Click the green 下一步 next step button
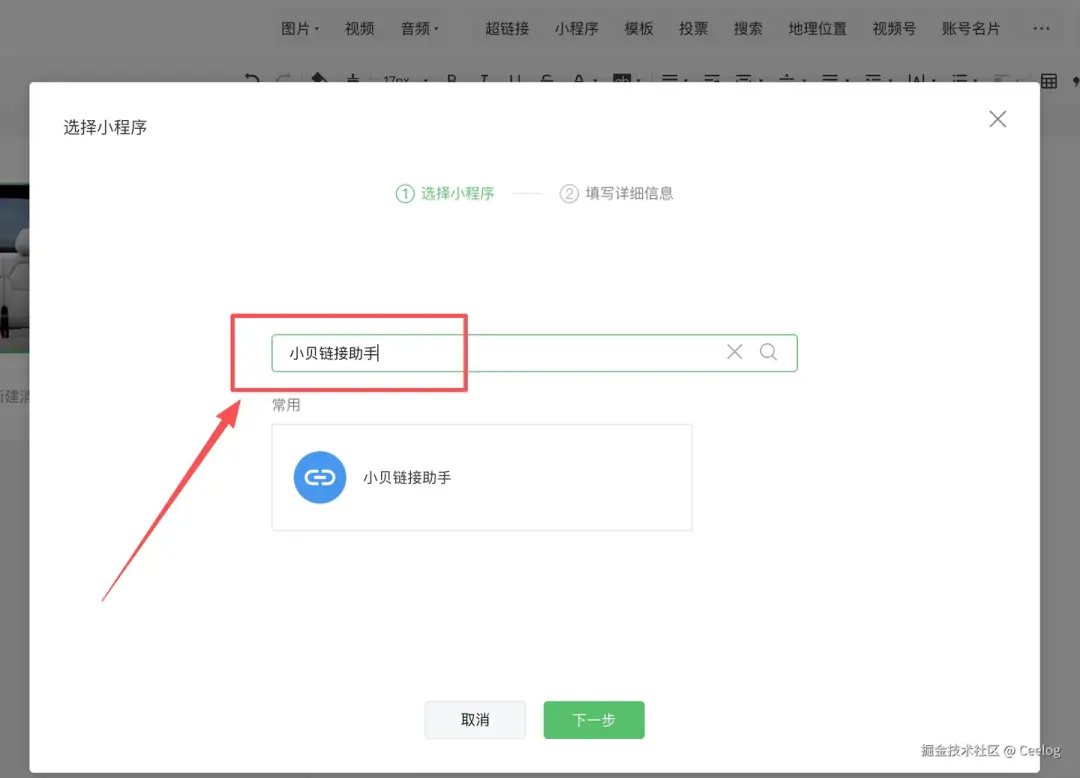 pyautogui.click(x=593, y=719)
